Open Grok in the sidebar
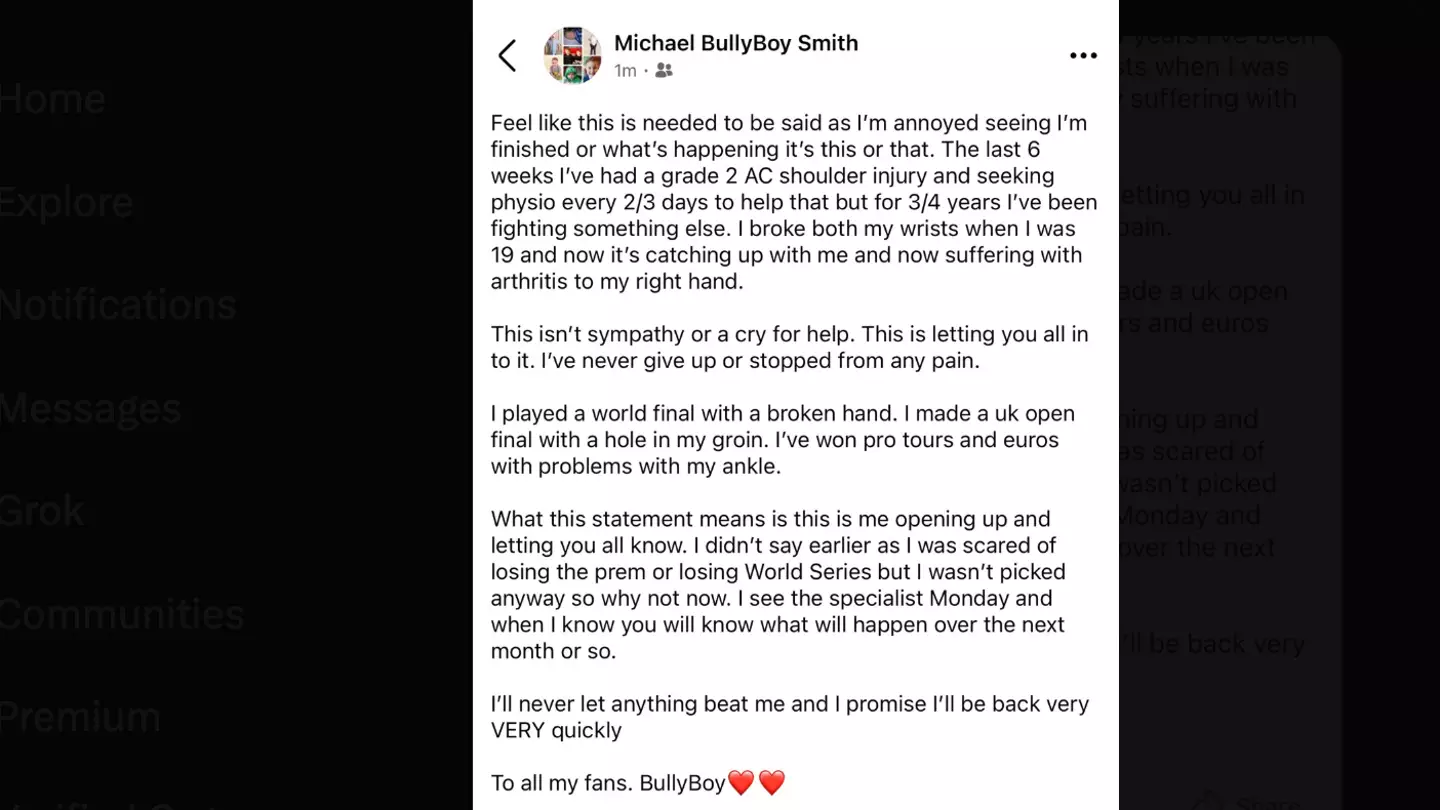The height and width of the screenshot is (810, 1440). 42,511
